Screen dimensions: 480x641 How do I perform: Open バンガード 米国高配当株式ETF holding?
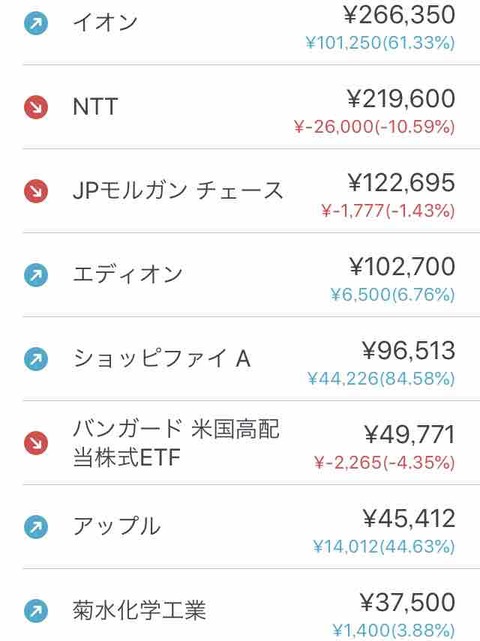251,443
